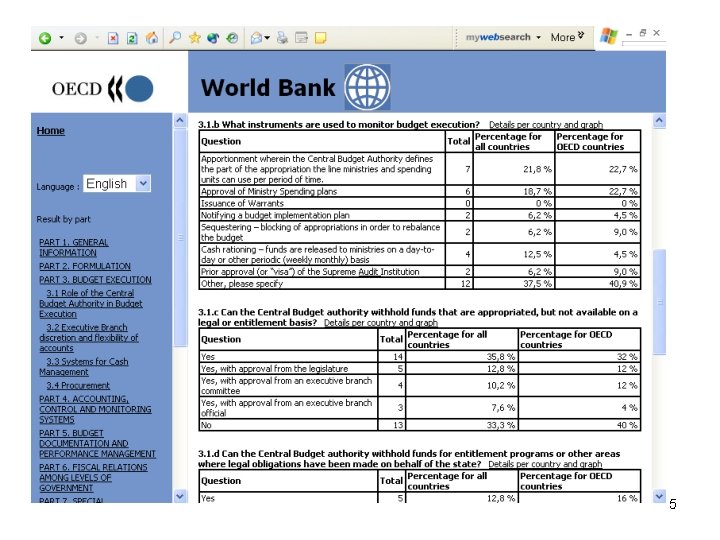Click the World Bank globe logo
This screenshot has height=540, width=720.
click(367, 87)
